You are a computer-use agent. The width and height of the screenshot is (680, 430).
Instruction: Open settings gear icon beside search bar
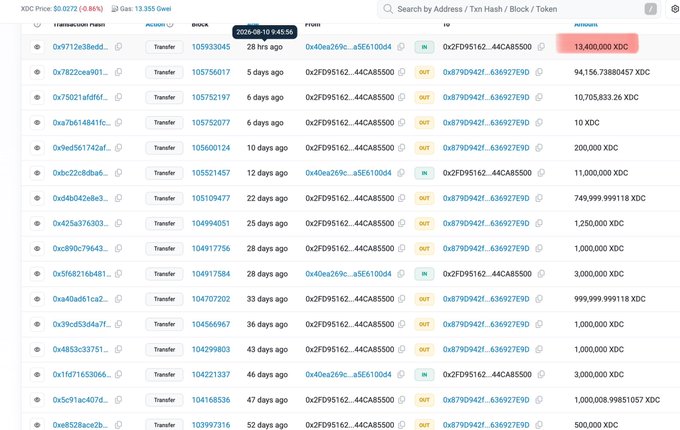[675, 9]
